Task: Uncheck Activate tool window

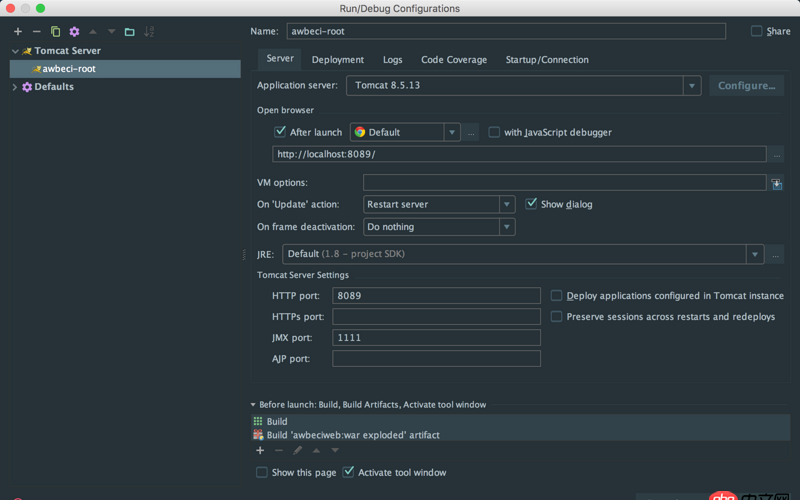Action: [x=348, y=472]
